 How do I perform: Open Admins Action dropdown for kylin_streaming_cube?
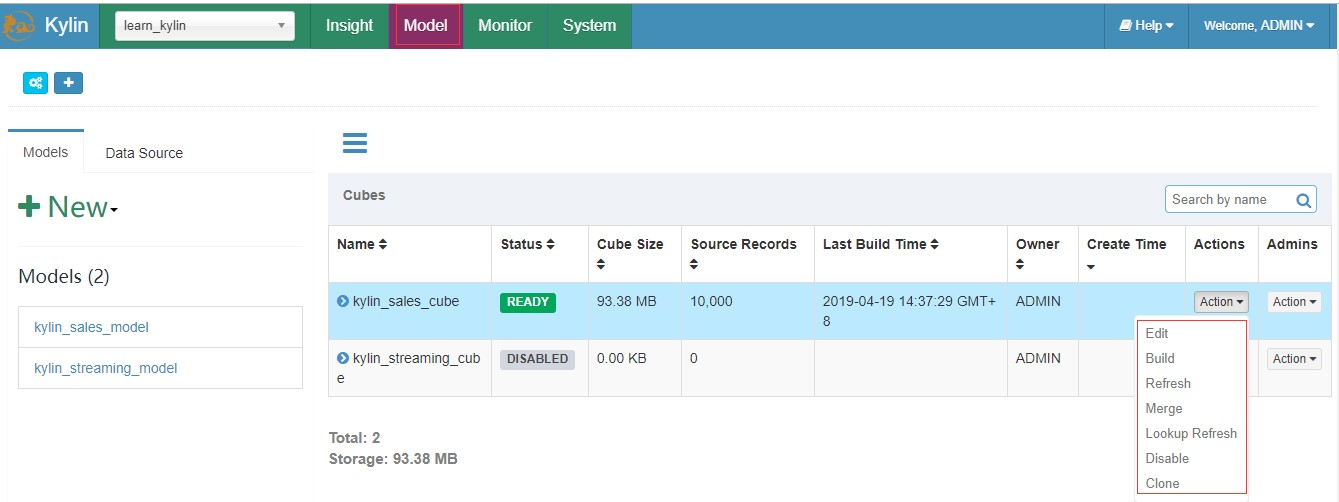coord(1294,359)
